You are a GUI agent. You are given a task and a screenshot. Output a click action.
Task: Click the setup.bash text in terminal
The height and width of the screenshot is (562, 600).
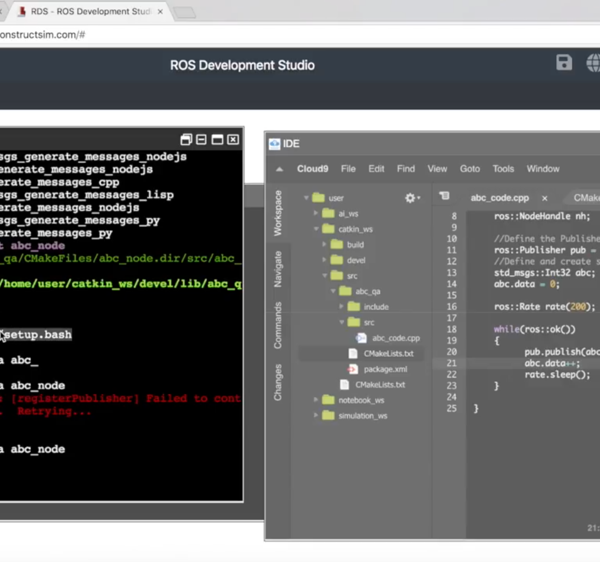coord(37,335)
